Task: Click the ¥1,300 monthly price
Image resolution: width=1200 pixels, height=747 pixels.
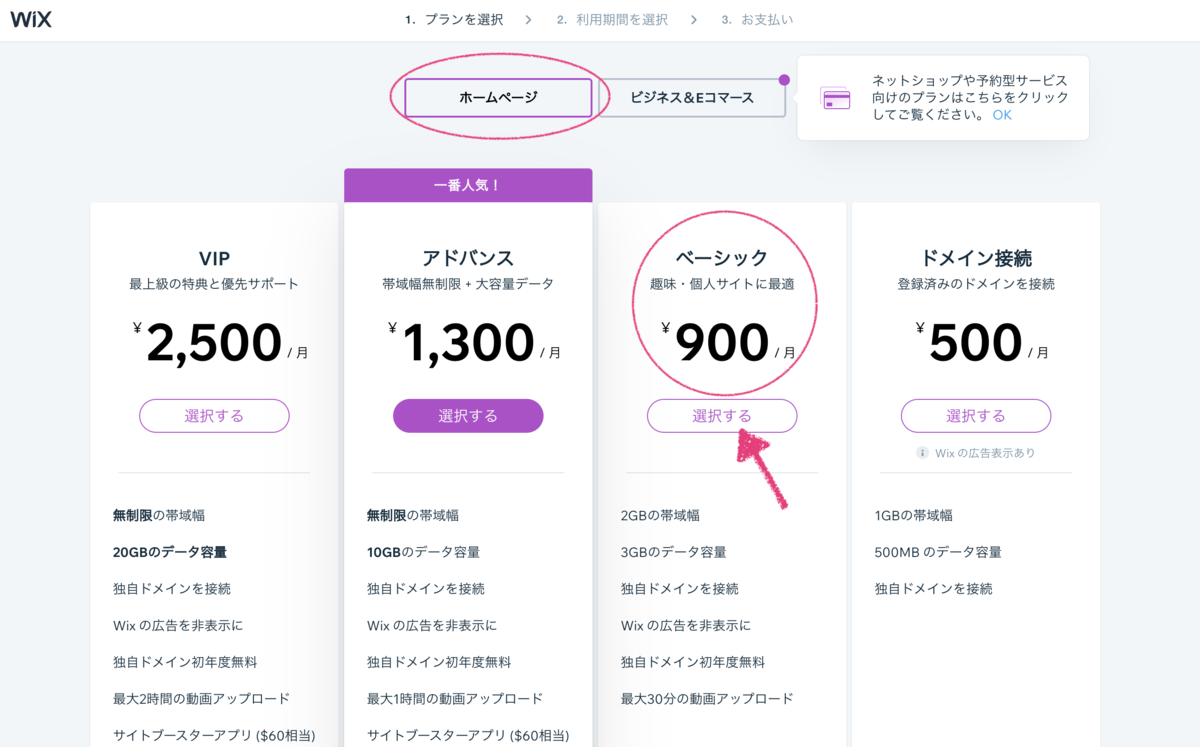Action: 475,342
